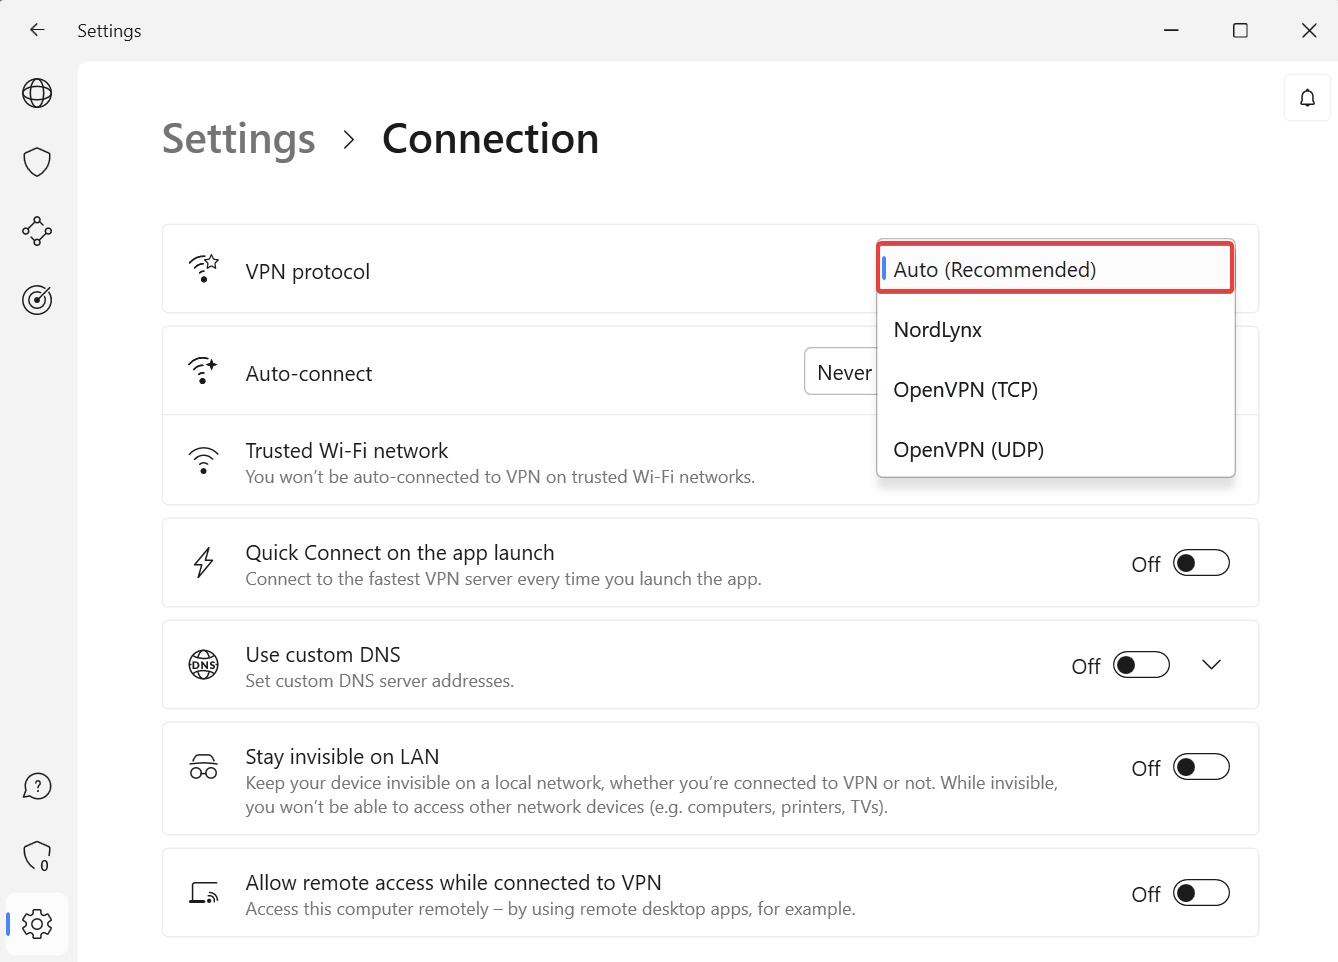Enable Quick Connect on the app launch
The height and width of the screenshot is (962, 1338).
pos(1200,562)
